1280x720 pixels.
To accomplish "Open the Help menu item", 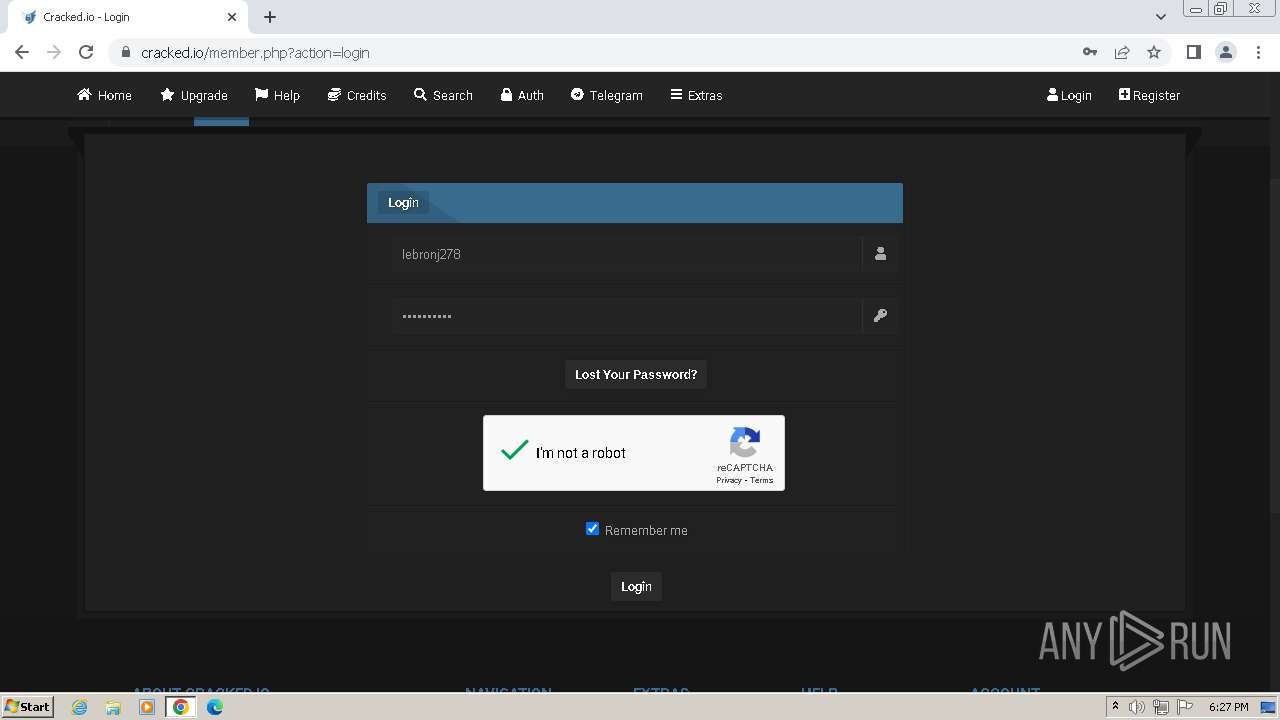I will tap(277, 95).
